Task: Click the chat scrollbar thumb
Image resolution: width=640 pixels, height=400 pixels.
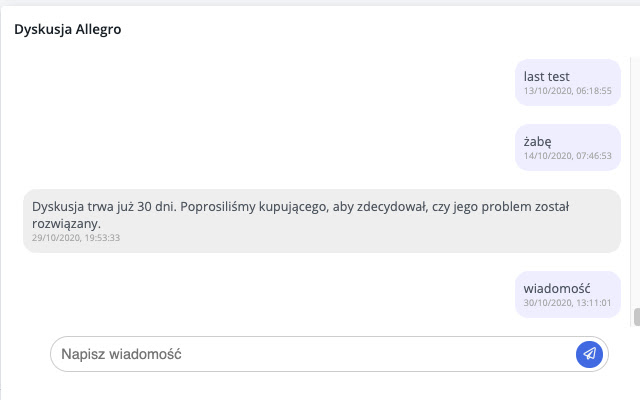Action: pos(636,317)
